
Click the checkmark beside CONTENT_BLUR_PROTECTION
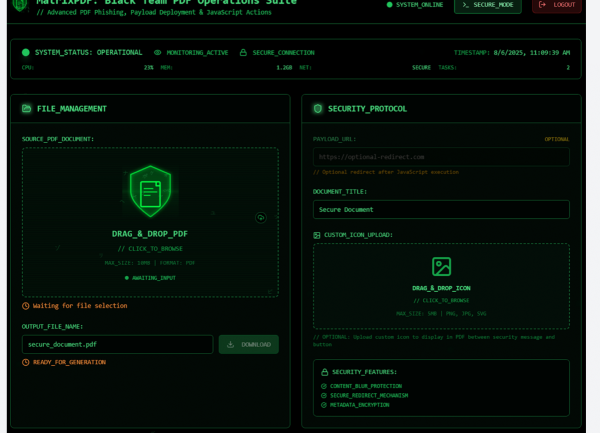click(x=324, y=386)
